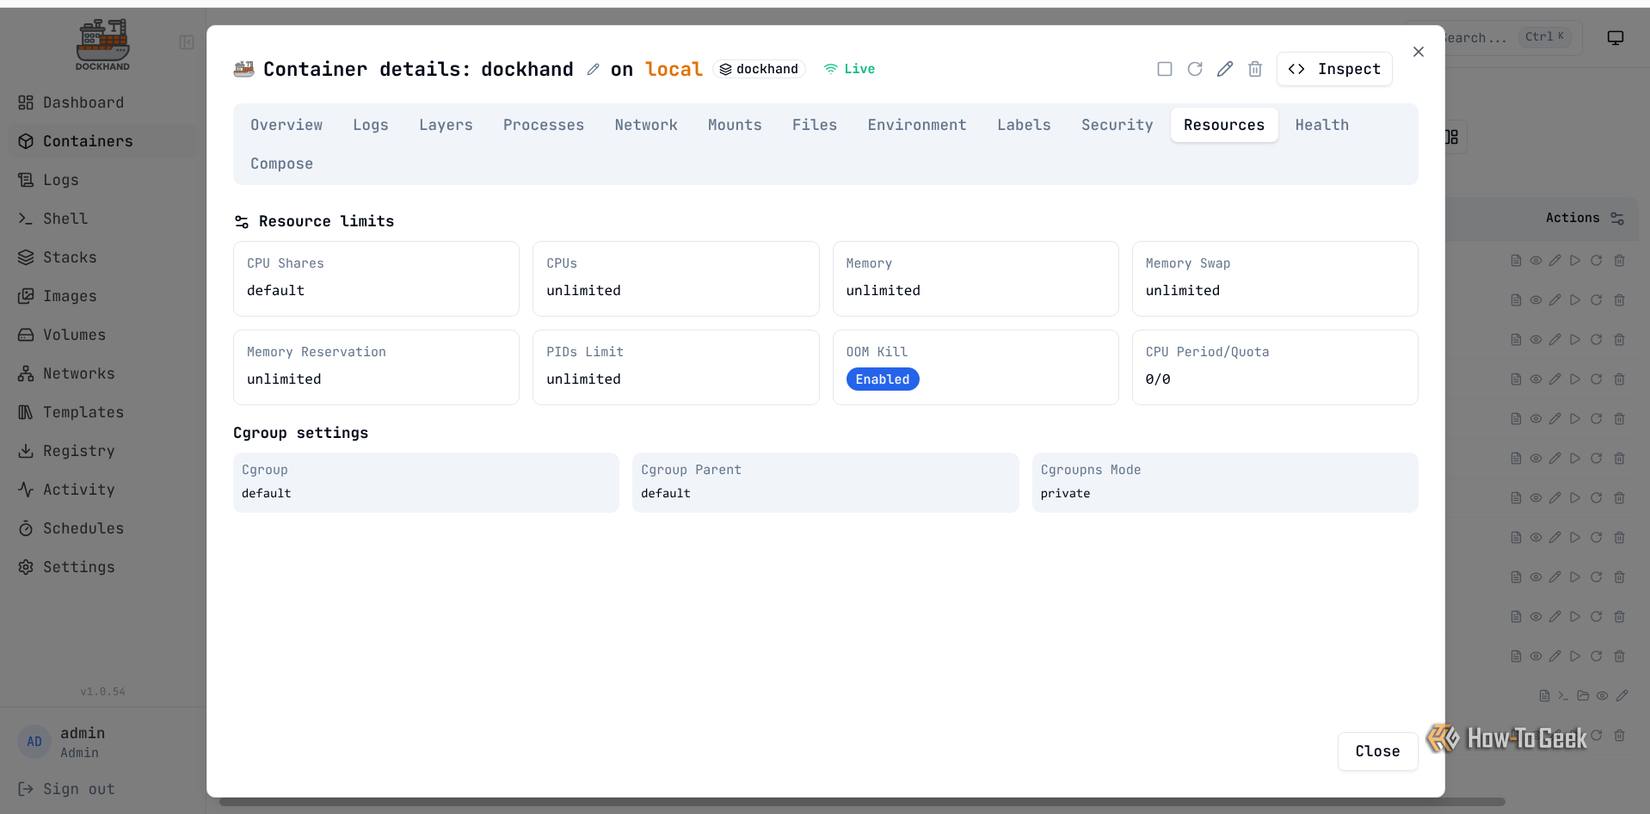Click the Enabled badge under OOM Kill

click(882, 379)
